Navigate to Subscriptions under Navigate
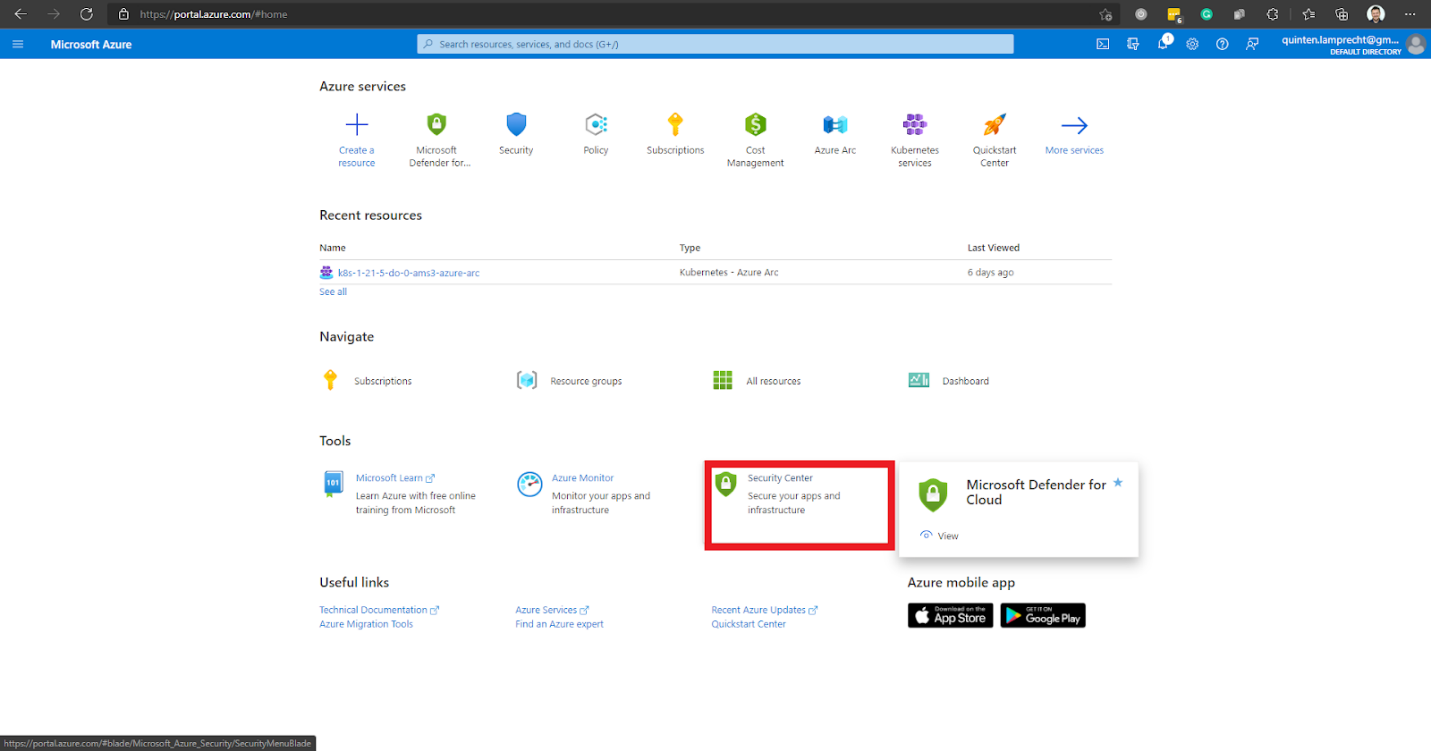The image size is (1431, 751). pyautogui.click(x=383, y=381)
